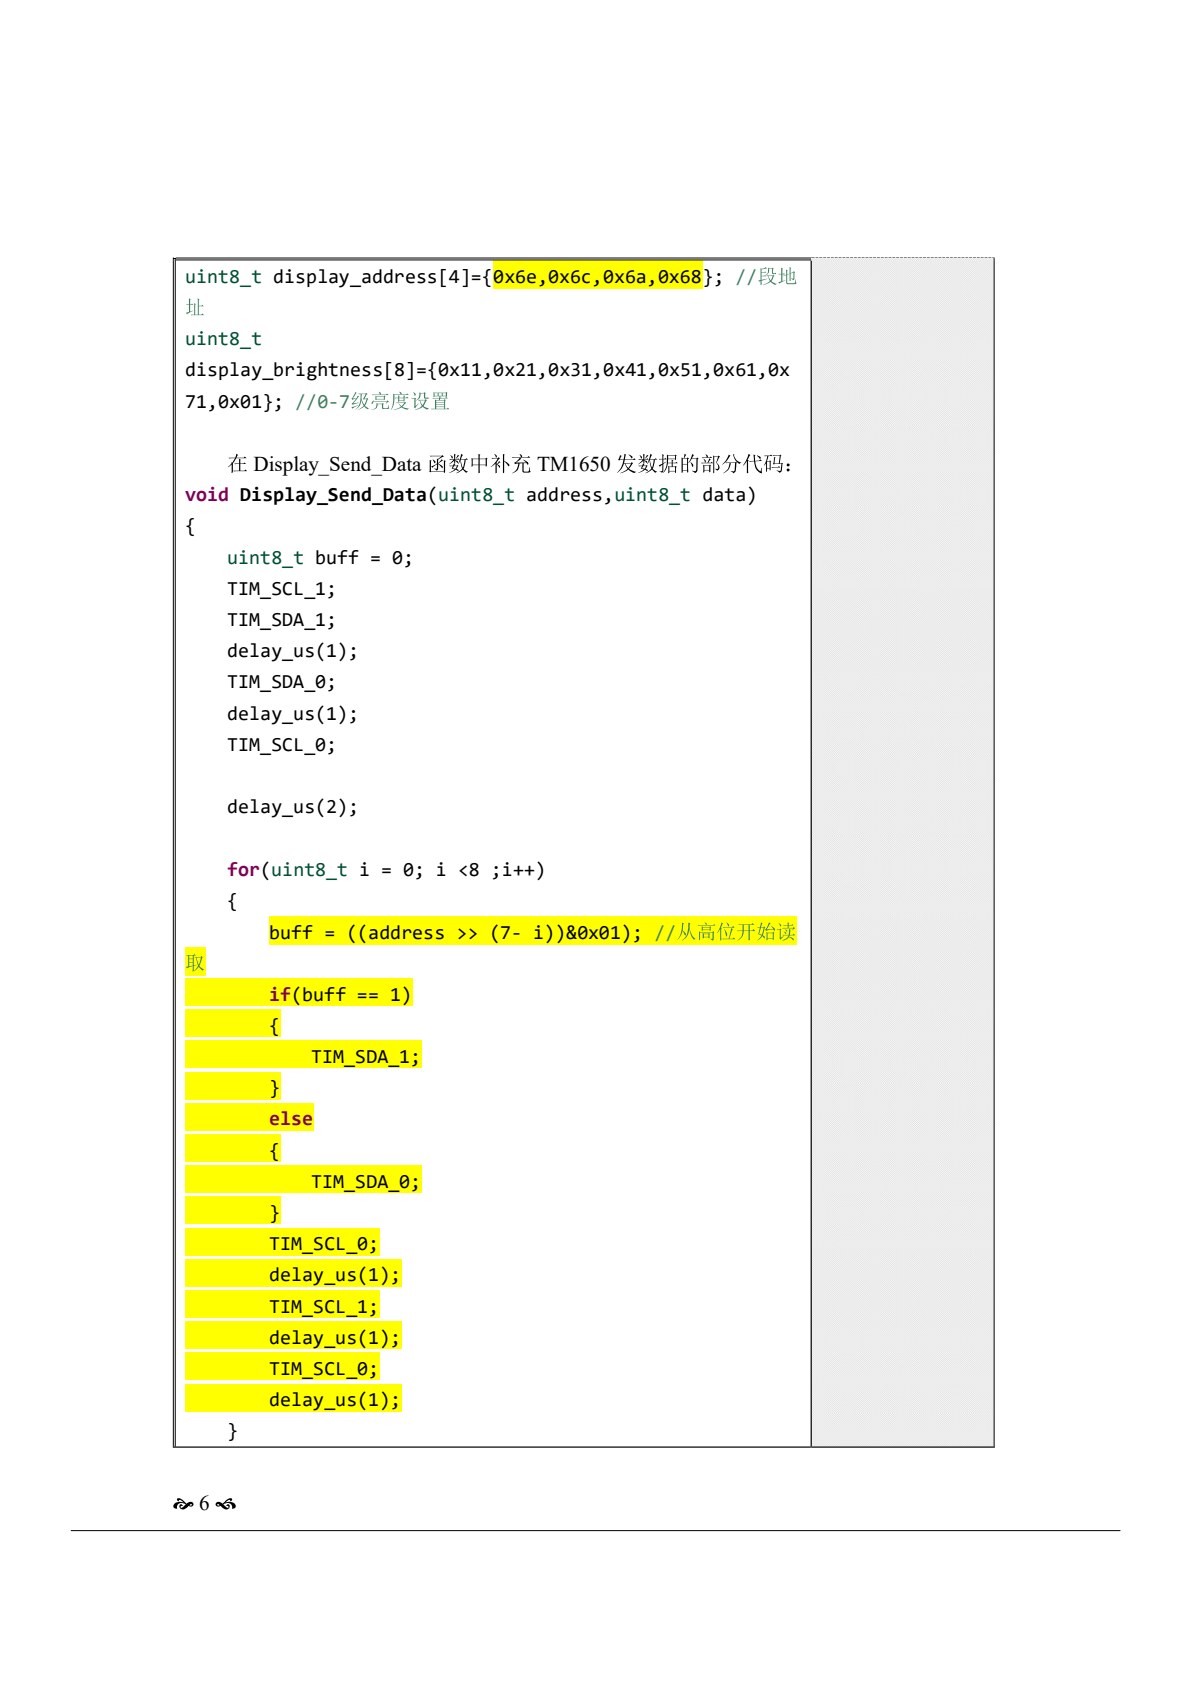
Task: Click highlighted TIM_SDA_0 inside else block
Action: point(365,1182)
